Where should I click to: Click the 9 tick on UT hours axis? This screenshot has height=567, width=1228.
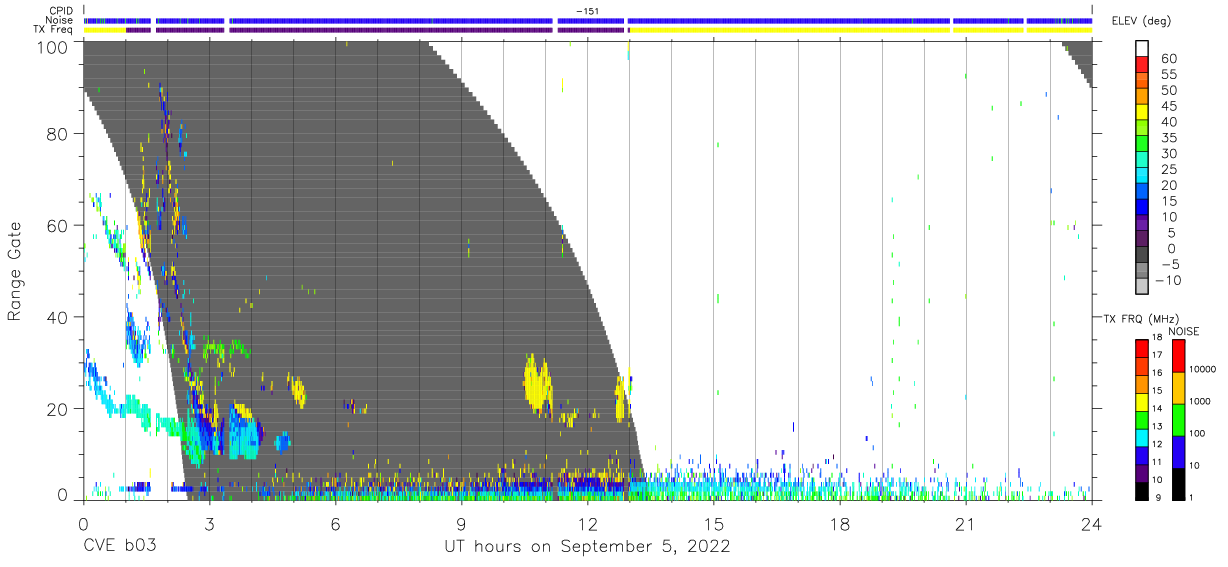coord(461,522)
